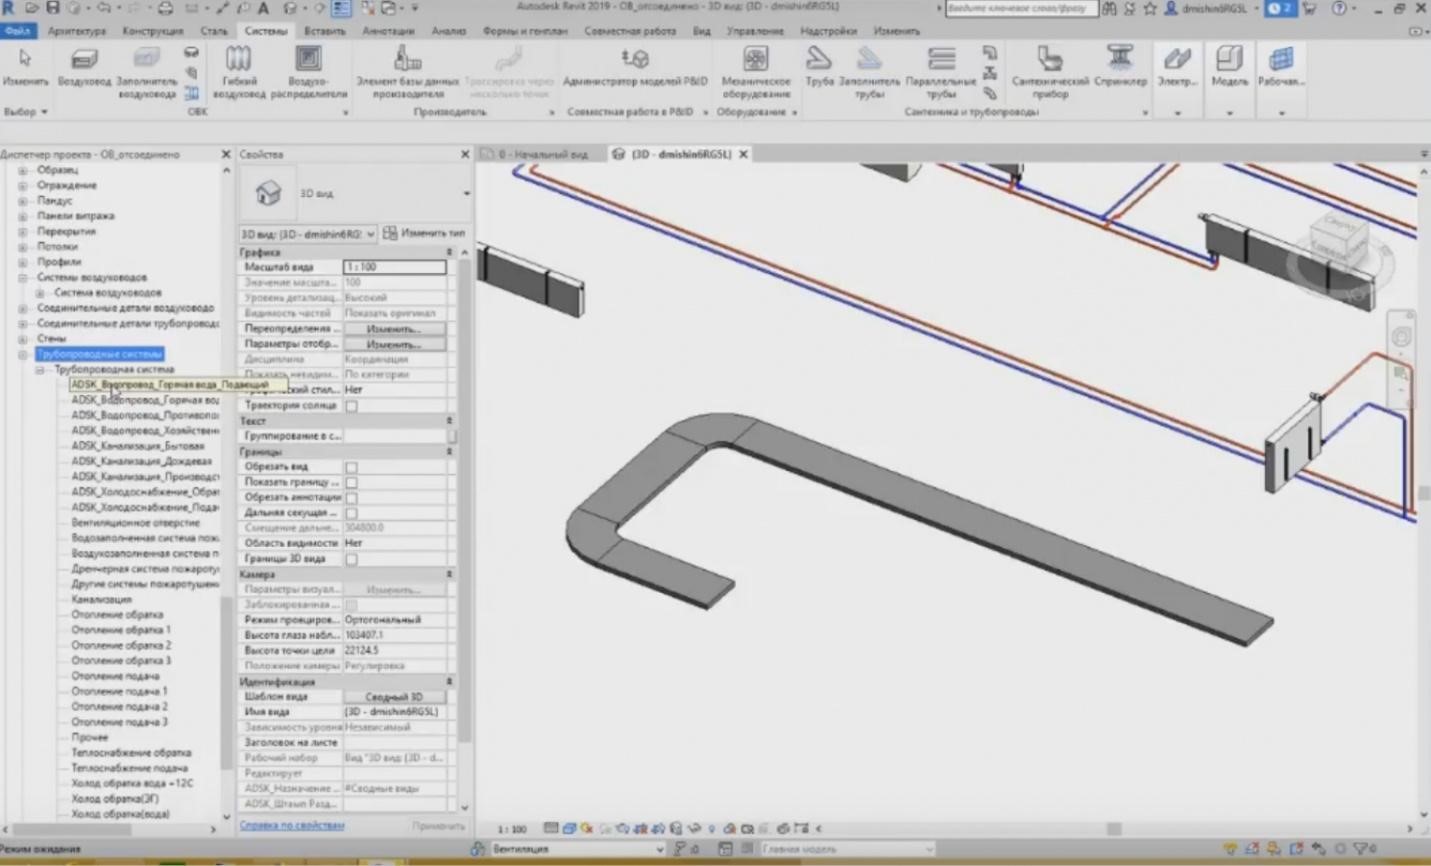Viewport: 1431px width, 866px height.
Task: Enable the Показать границу option
Action: [x=350, y=482]
